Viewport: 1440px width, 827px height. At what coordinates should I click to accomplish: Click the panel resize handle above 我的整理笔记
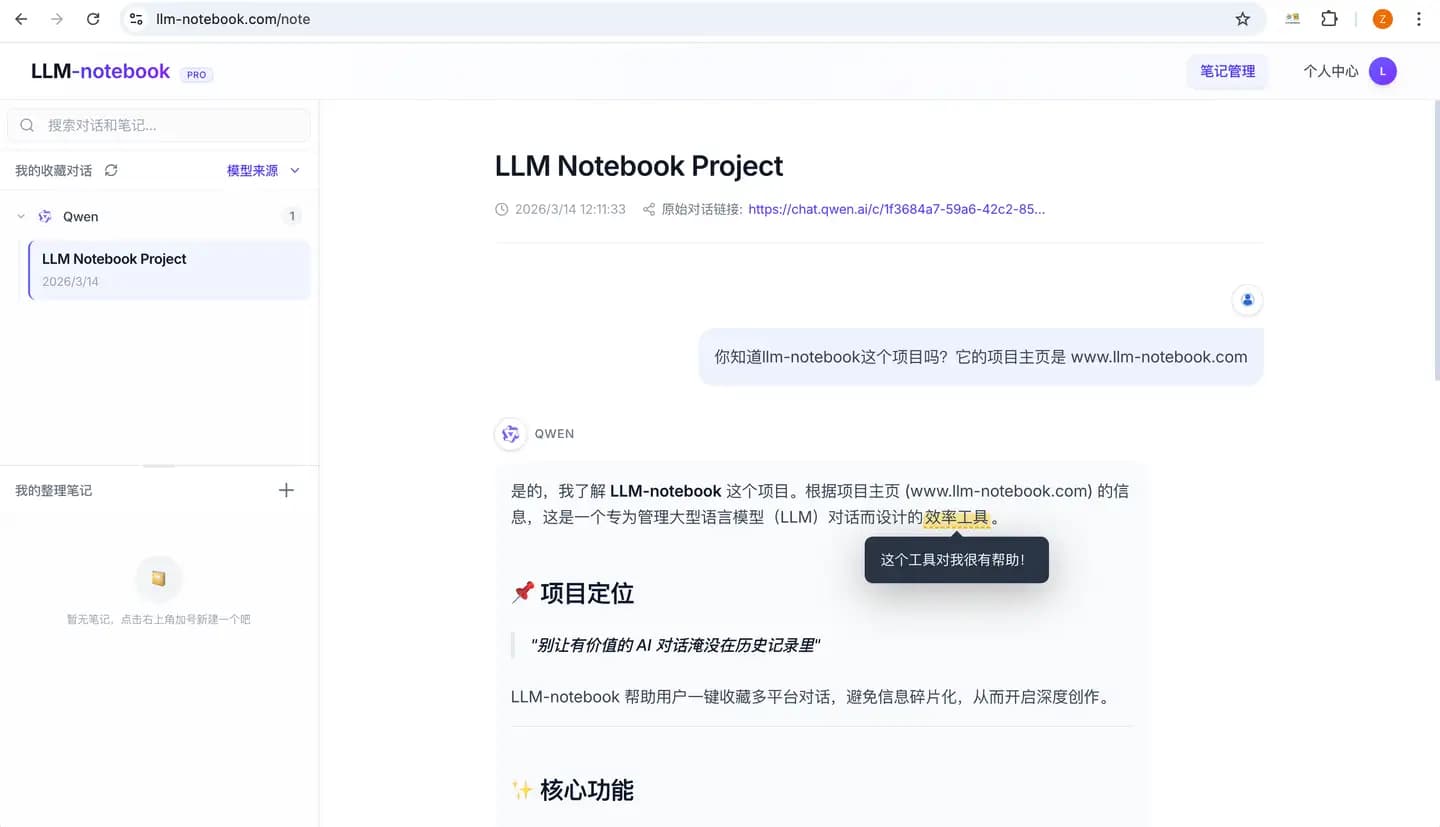159,465
